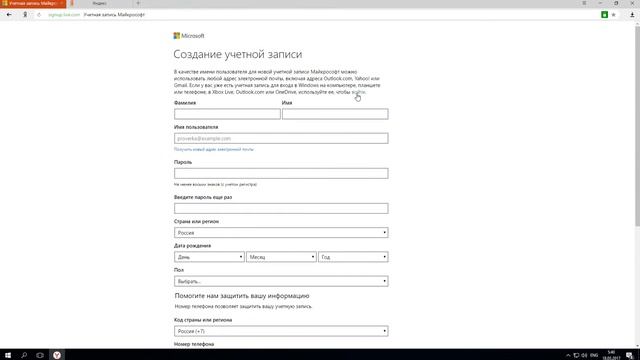Open the Пол dropdown showing Выбрать

coord(281,281)
